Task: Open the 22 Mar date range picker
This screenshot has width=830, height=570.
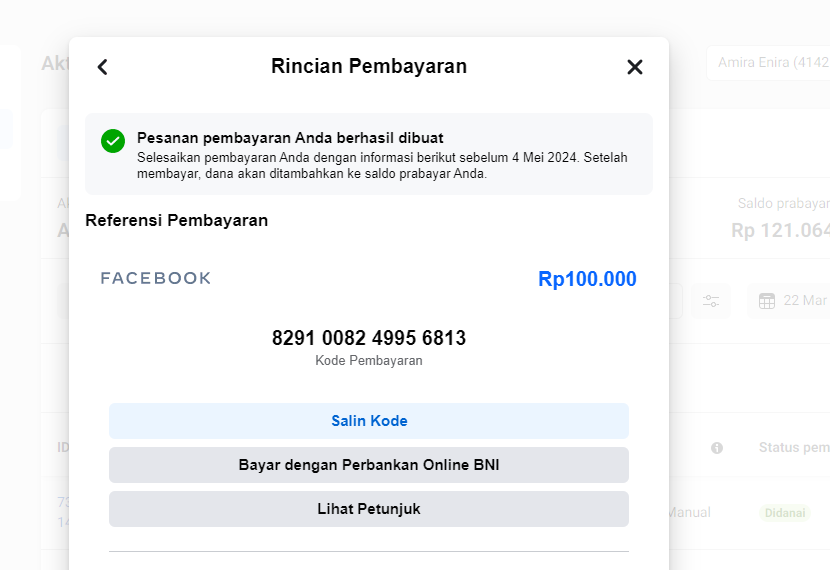Action: click(792, 301)
